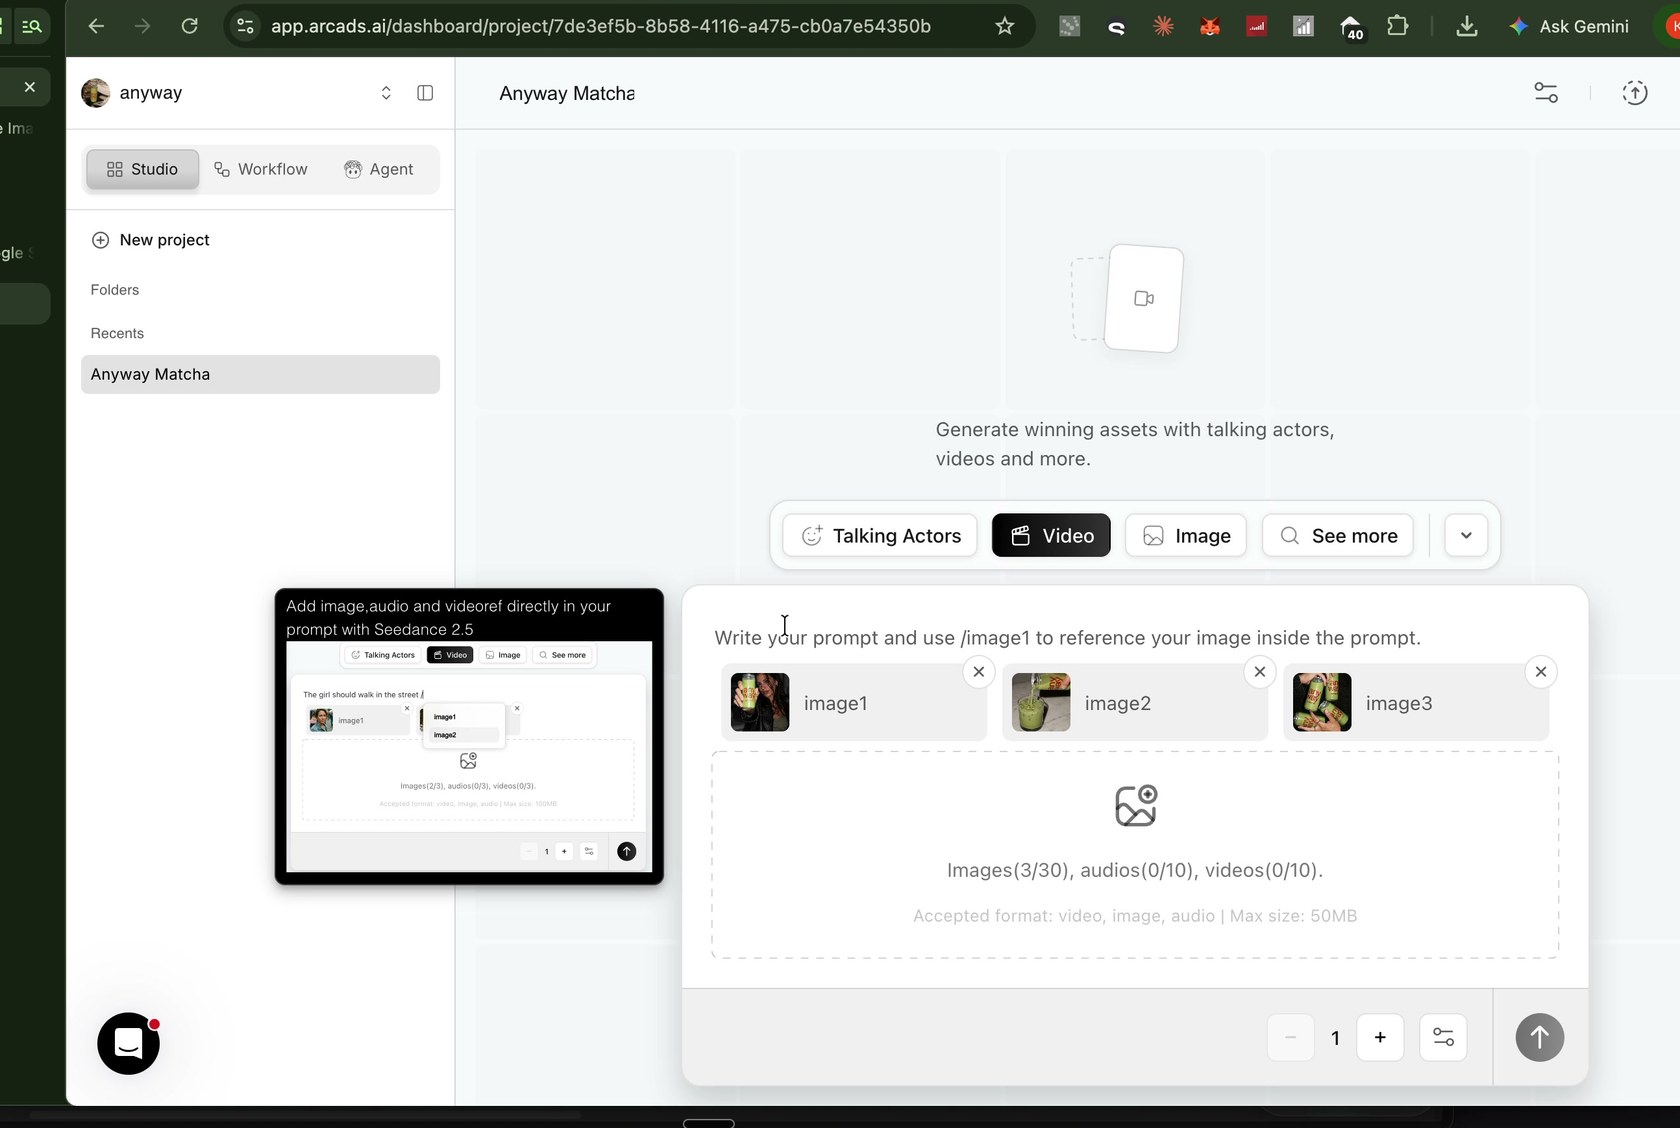Expand the mode options chevron dropdown
The image size is (1680, 1128).
(x=1466, y=536)
